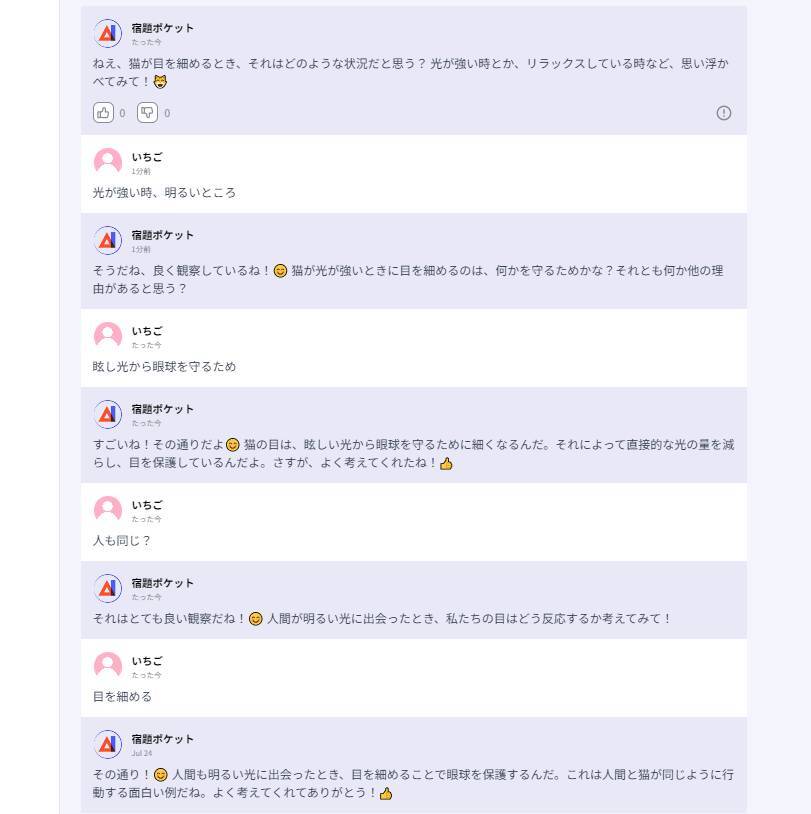Screen dimensions: 811x814
Task: Click the thumbs down dislike button
Action: click(x=147, y=113)
